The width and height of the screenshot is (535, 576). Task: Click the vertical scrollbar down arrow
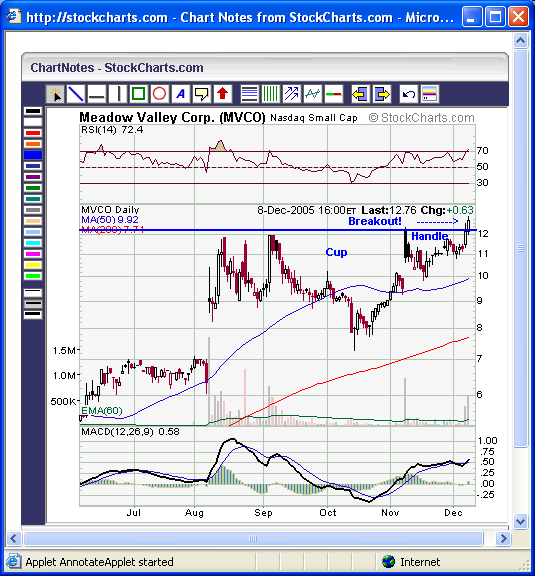coord(520,521)
